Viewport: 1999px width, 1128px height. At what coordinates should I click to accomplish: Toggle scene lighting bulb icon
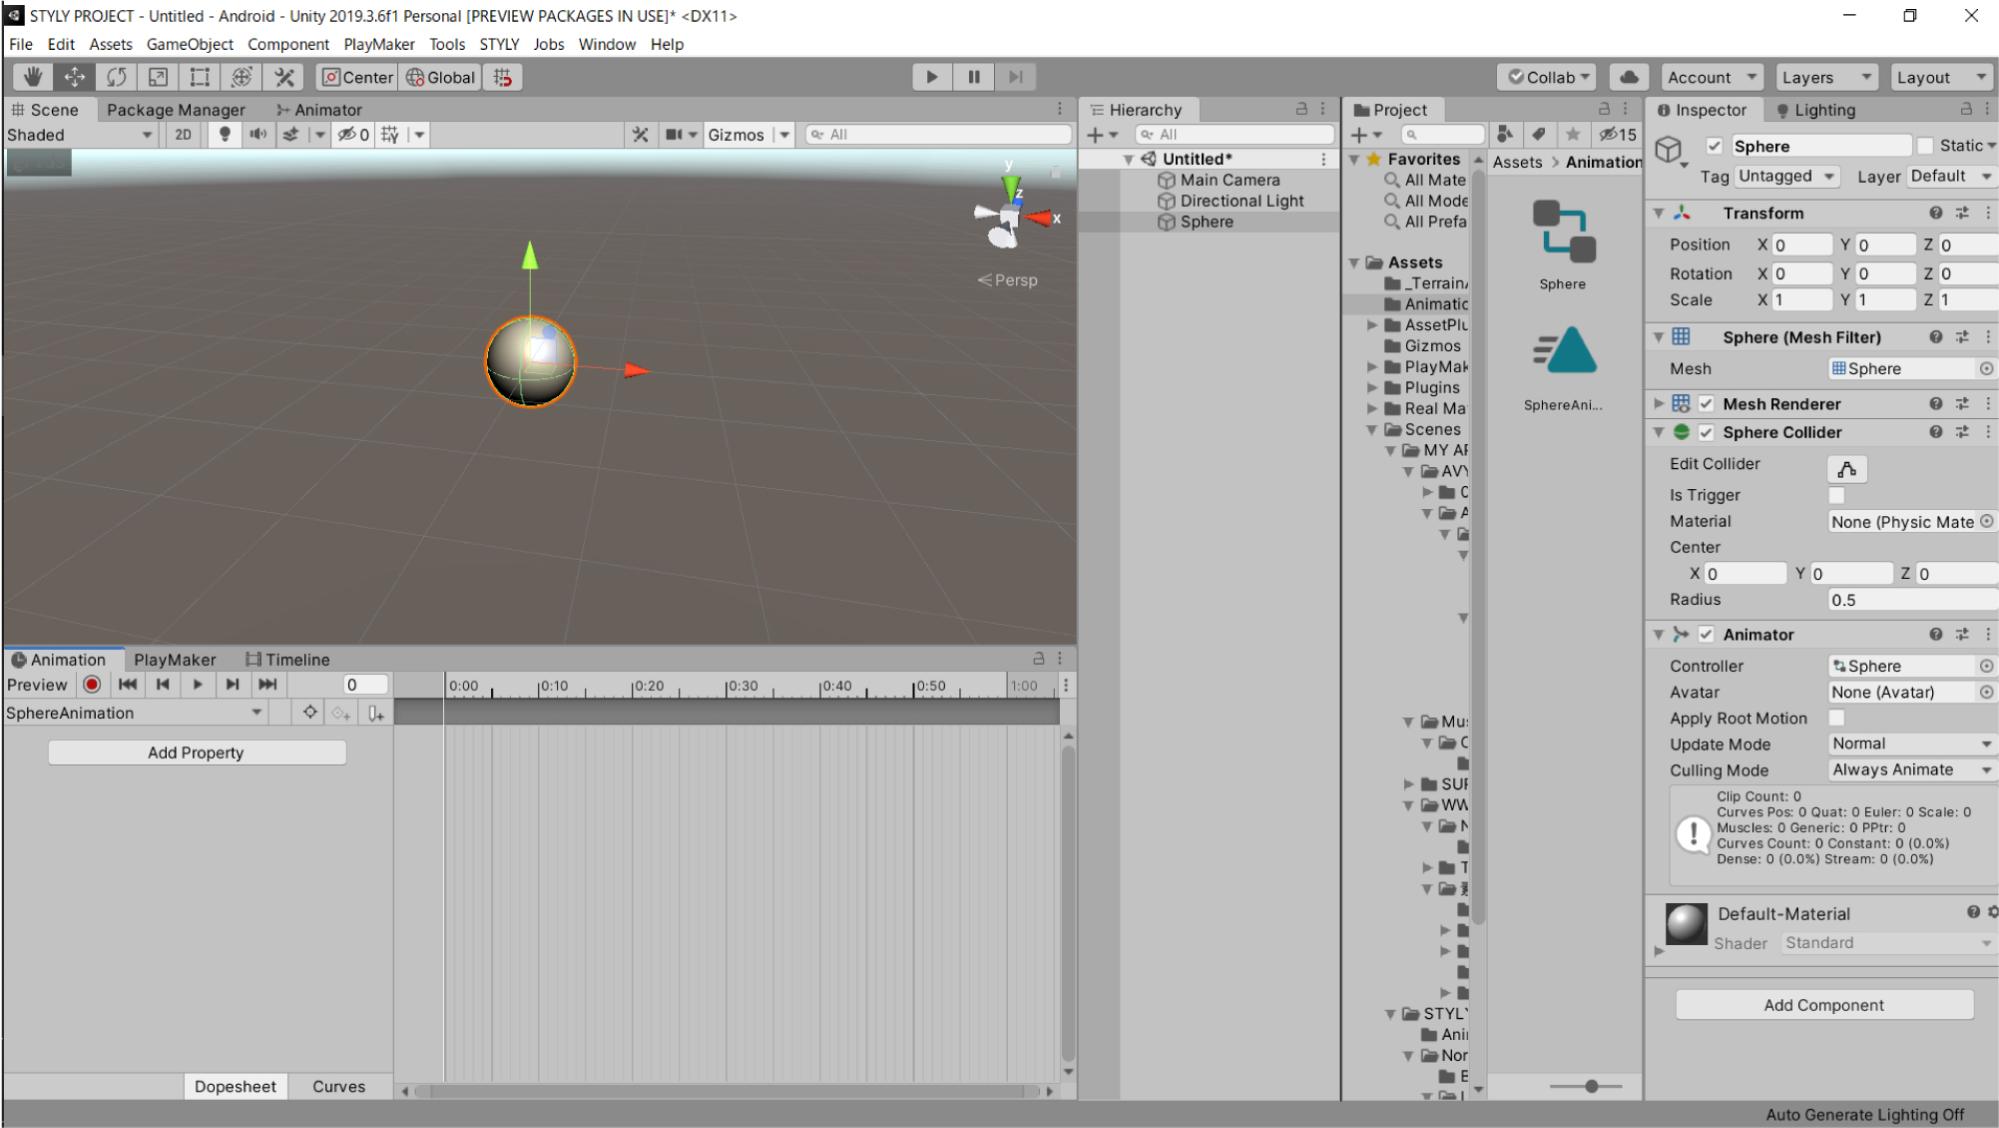[x=225, y=134]
